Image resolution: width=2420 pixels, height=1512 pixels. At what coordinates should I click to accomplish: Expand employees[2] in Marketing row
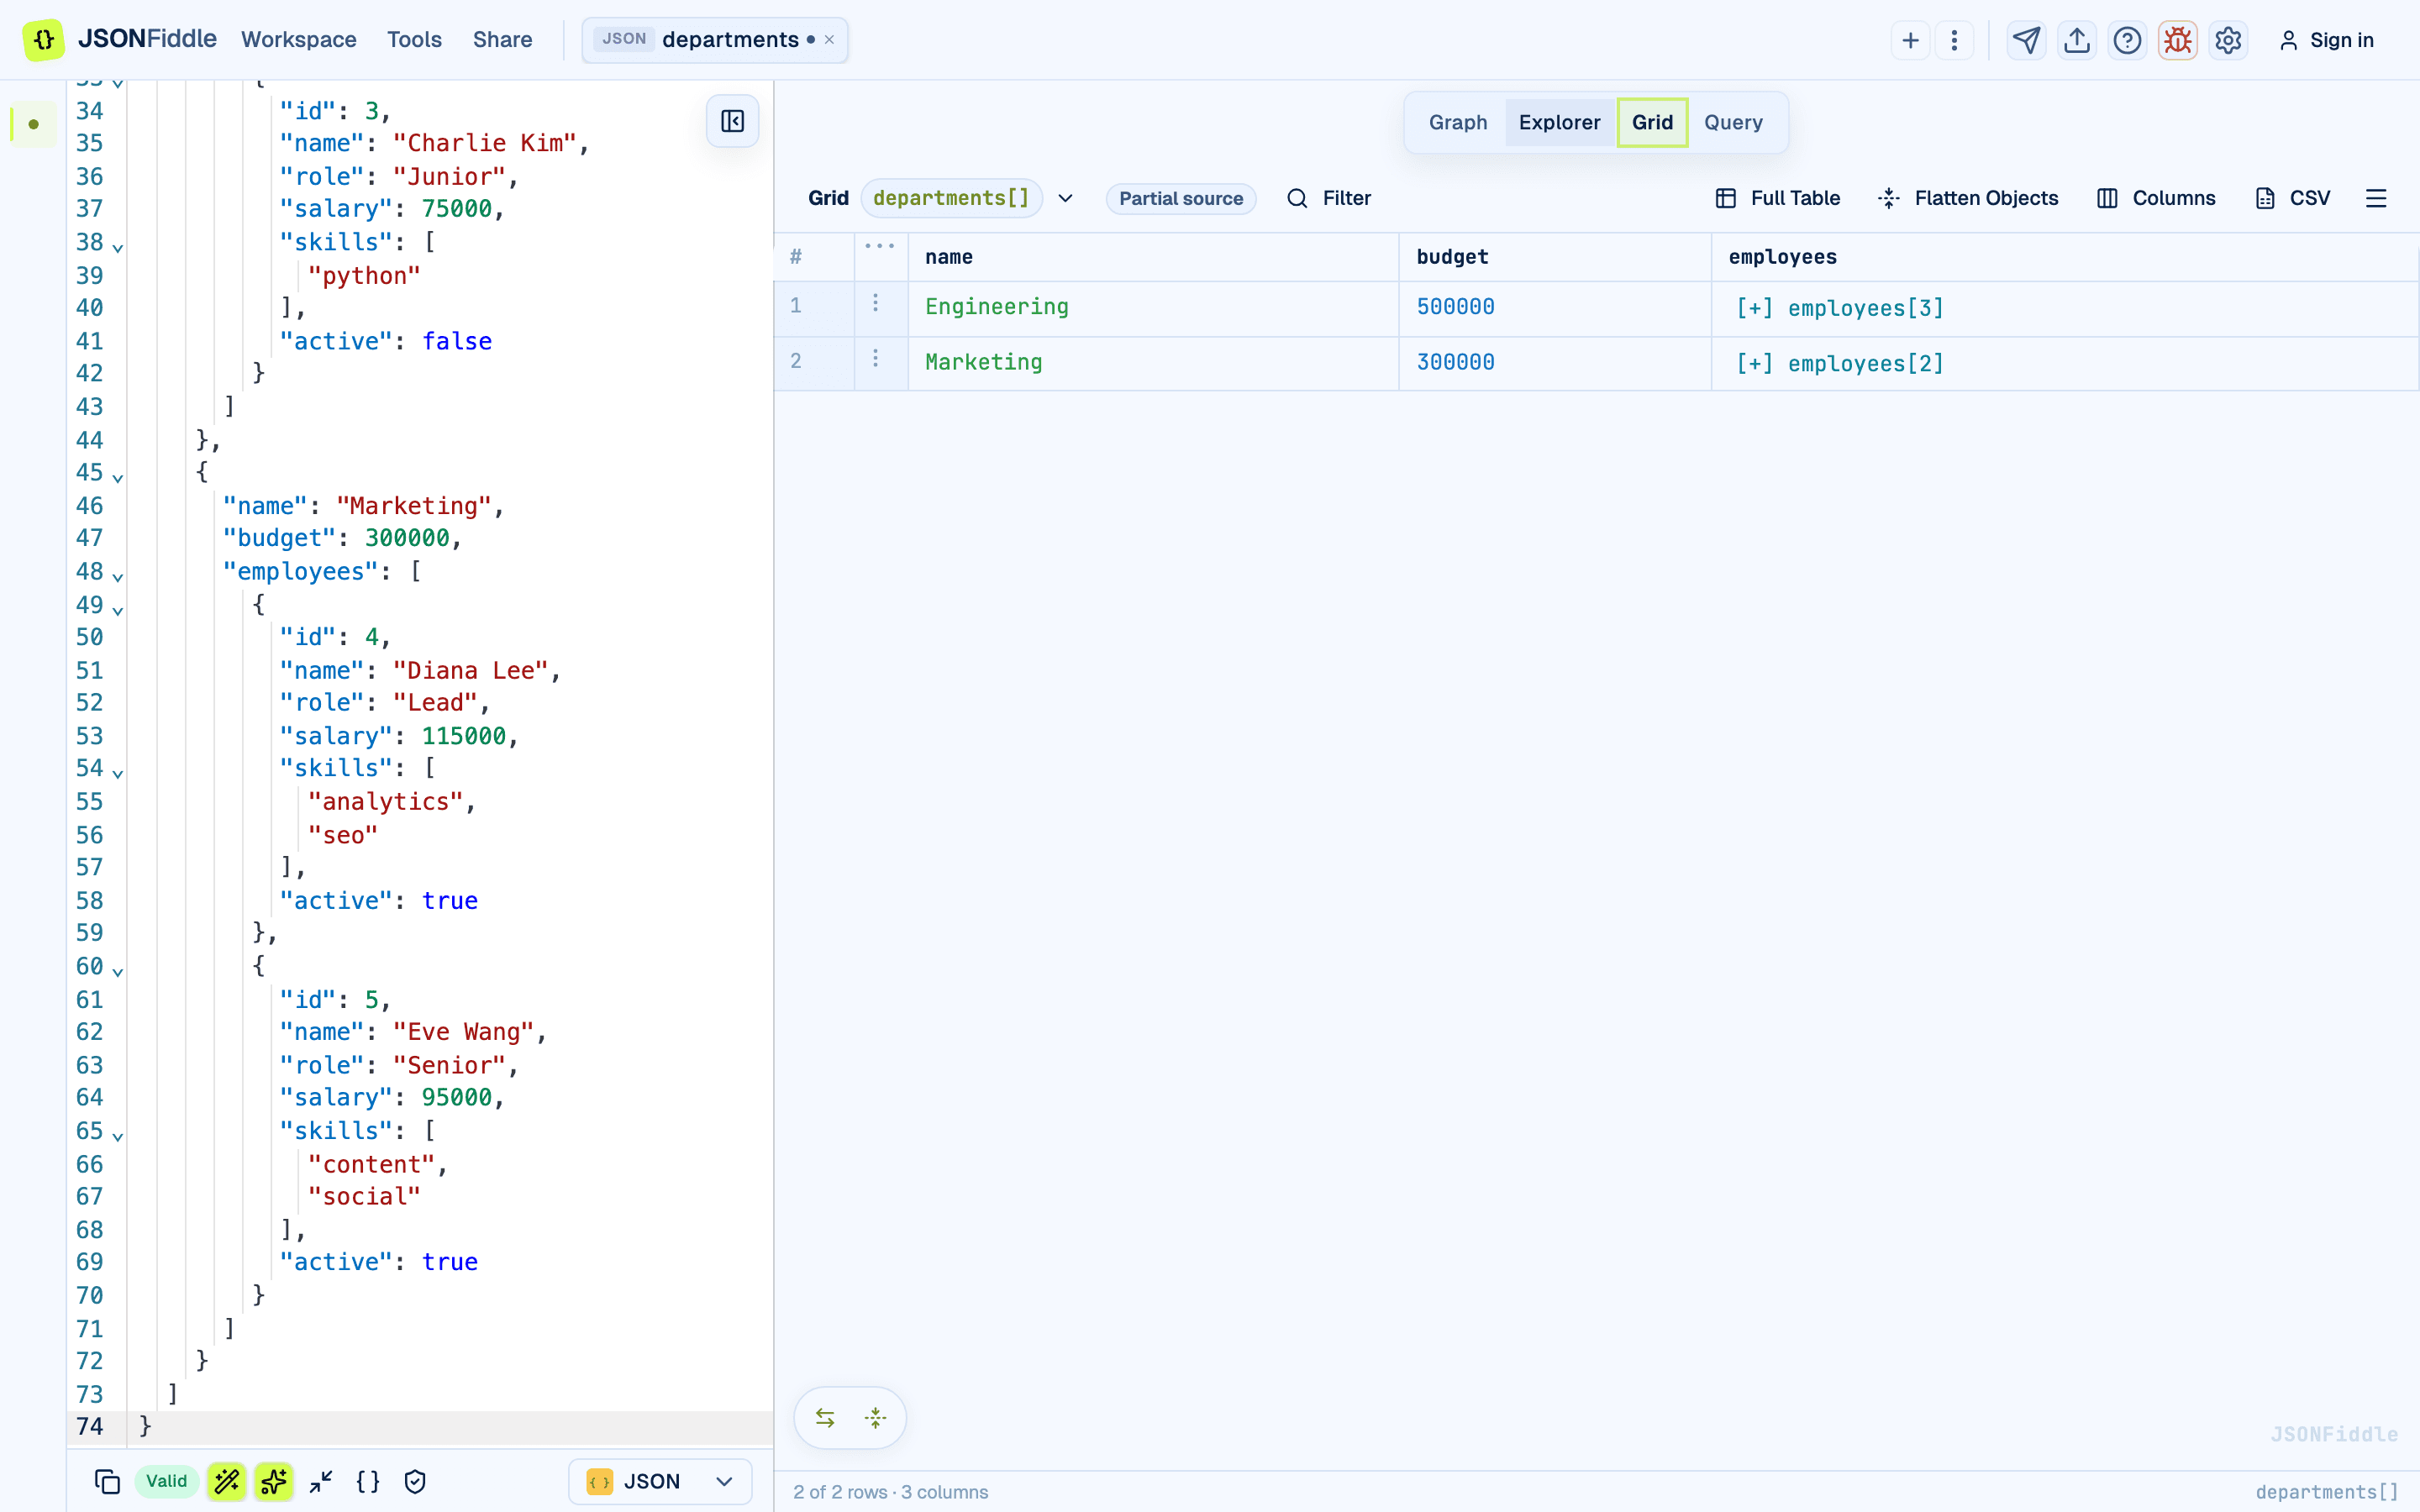coord(1840,363)
